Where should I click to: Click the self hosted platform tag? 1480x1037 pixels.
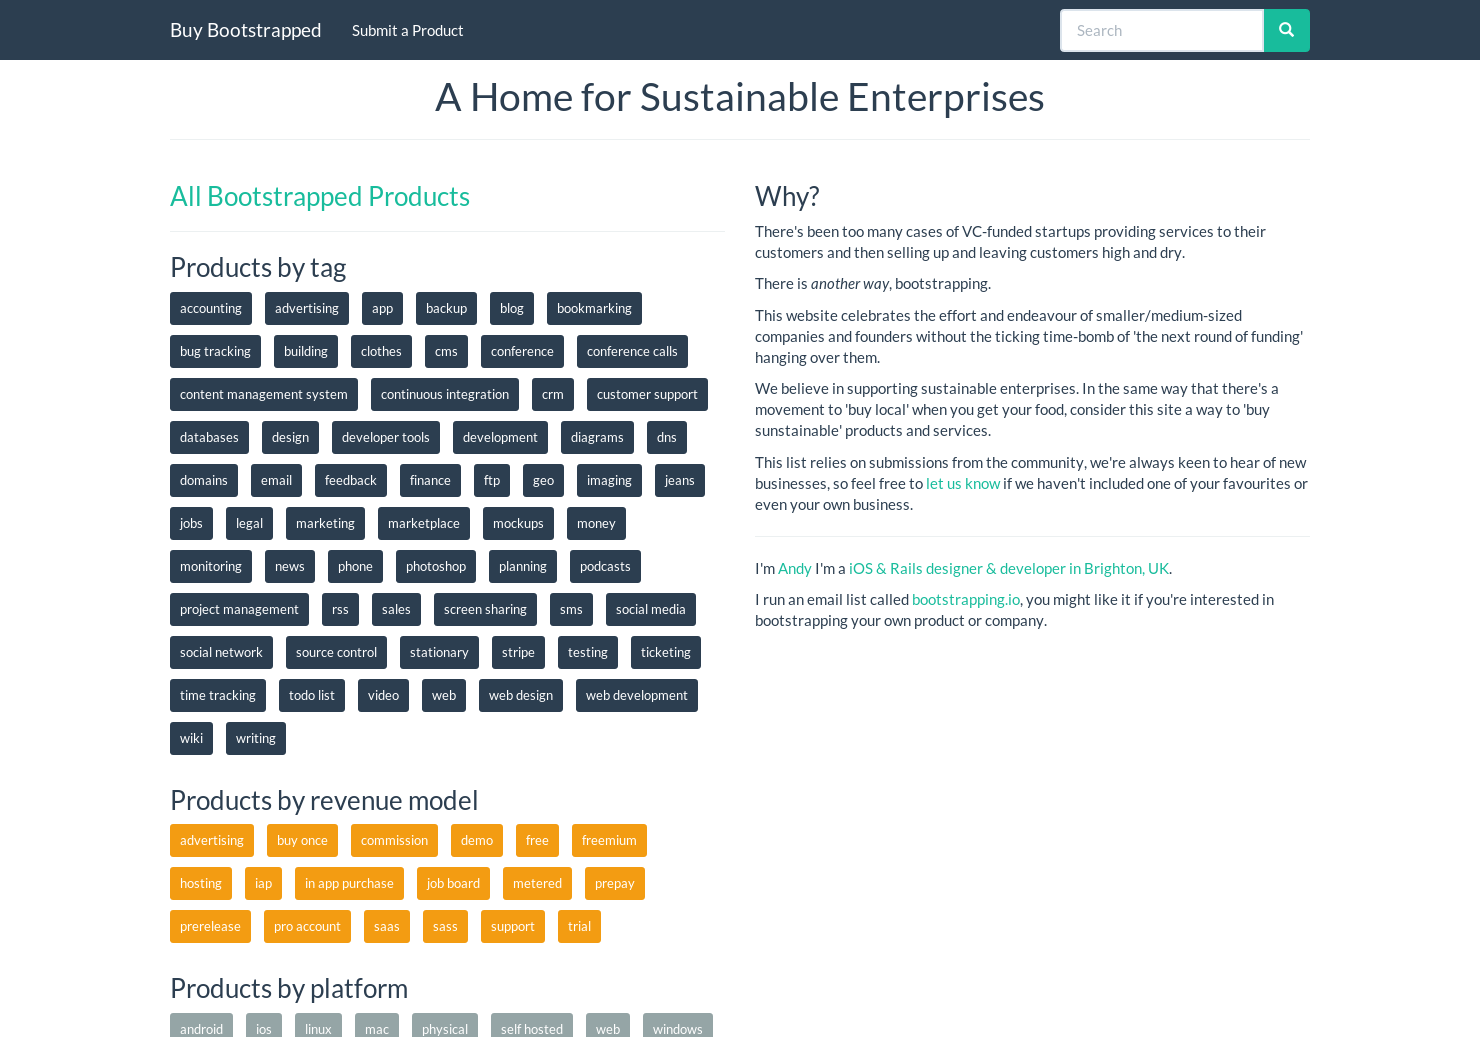[531, 1028]
